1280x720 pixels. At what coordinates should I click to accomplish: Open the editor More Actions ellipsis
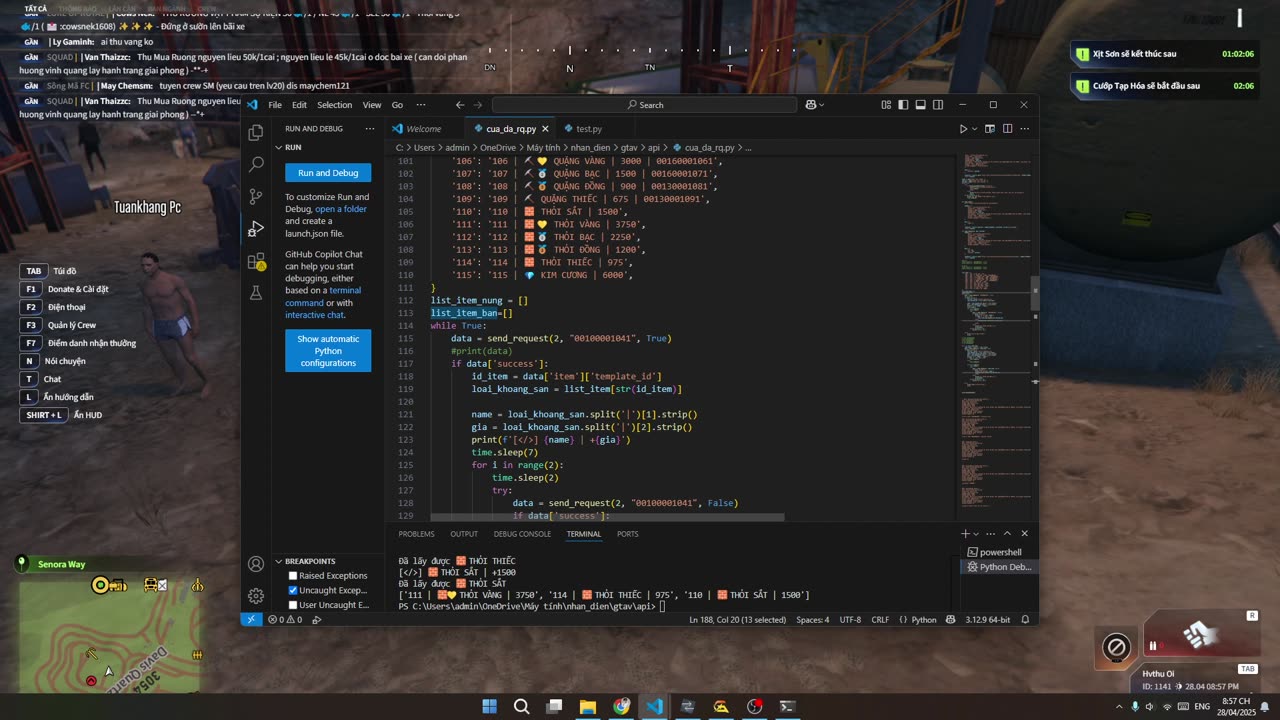pyautogui.click(x=1024, y=129)
